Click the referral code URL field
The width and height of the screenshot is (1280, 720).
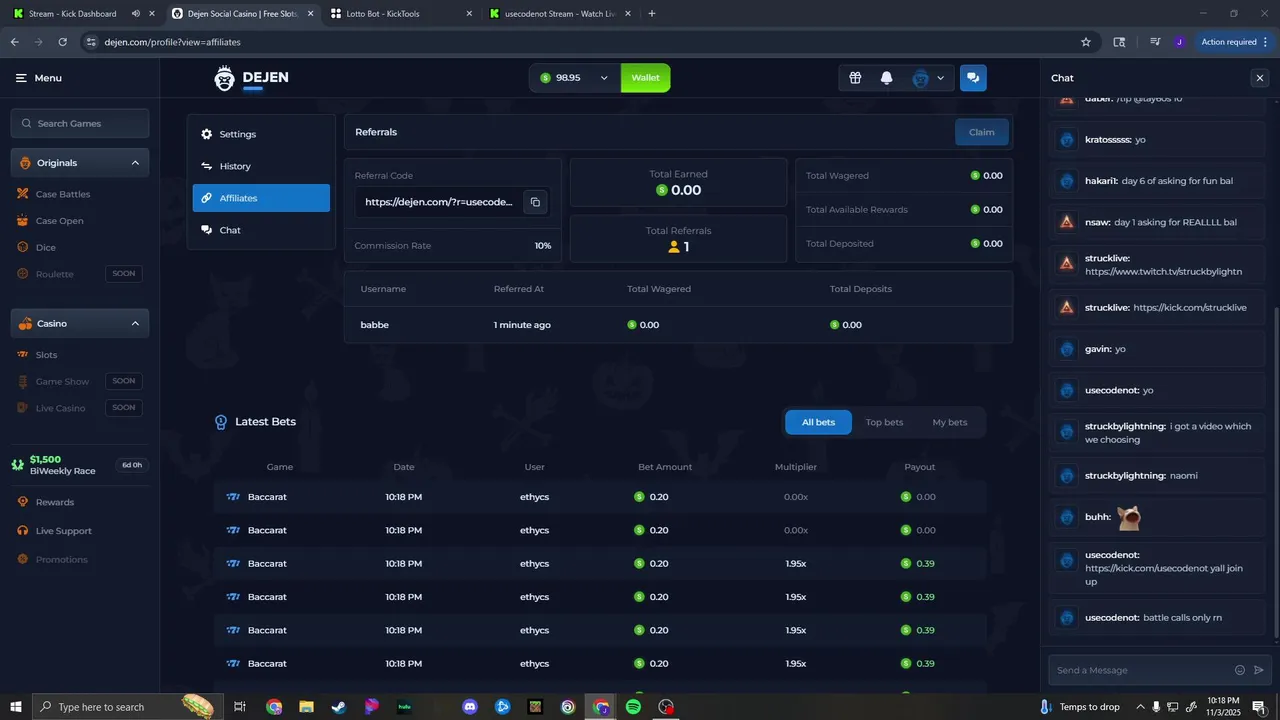pos(439,202)
